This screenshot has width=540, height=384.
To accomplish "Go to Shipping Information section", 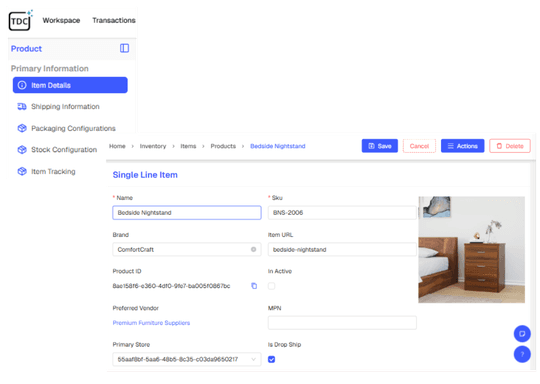I will tap(65, 107).
